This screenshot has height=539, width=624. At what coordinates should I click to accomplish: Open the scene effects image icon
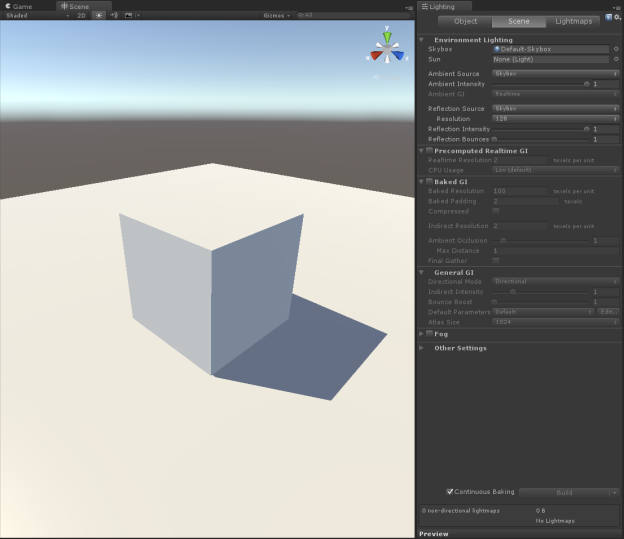pyautogui.click(x=130, y=16)
